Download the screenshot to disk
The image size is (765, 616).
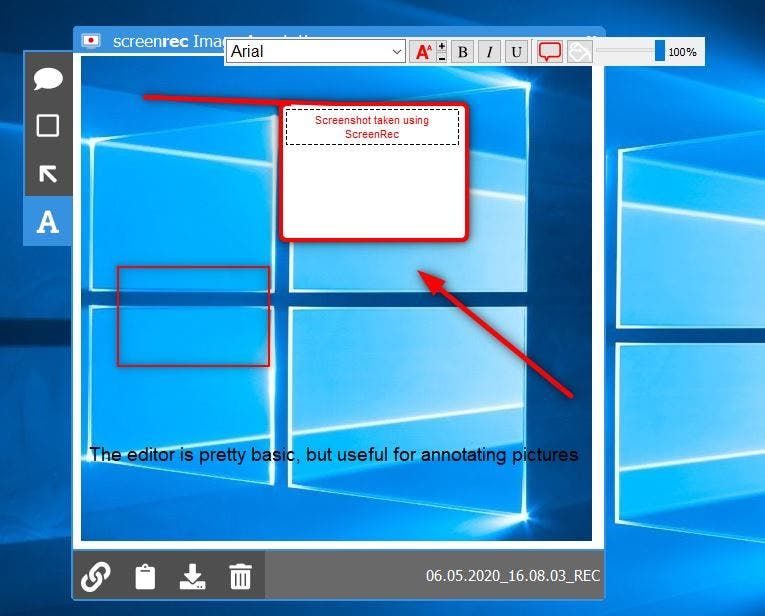[193, 576]
